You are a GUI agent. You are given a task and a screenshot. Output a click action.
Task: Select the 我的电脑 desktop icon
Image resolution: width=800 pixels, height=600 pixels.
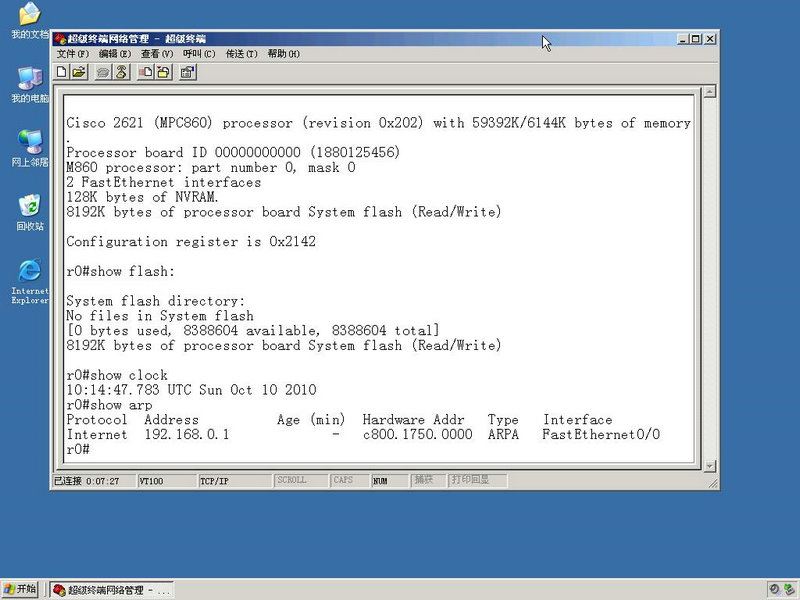point(30,84)
